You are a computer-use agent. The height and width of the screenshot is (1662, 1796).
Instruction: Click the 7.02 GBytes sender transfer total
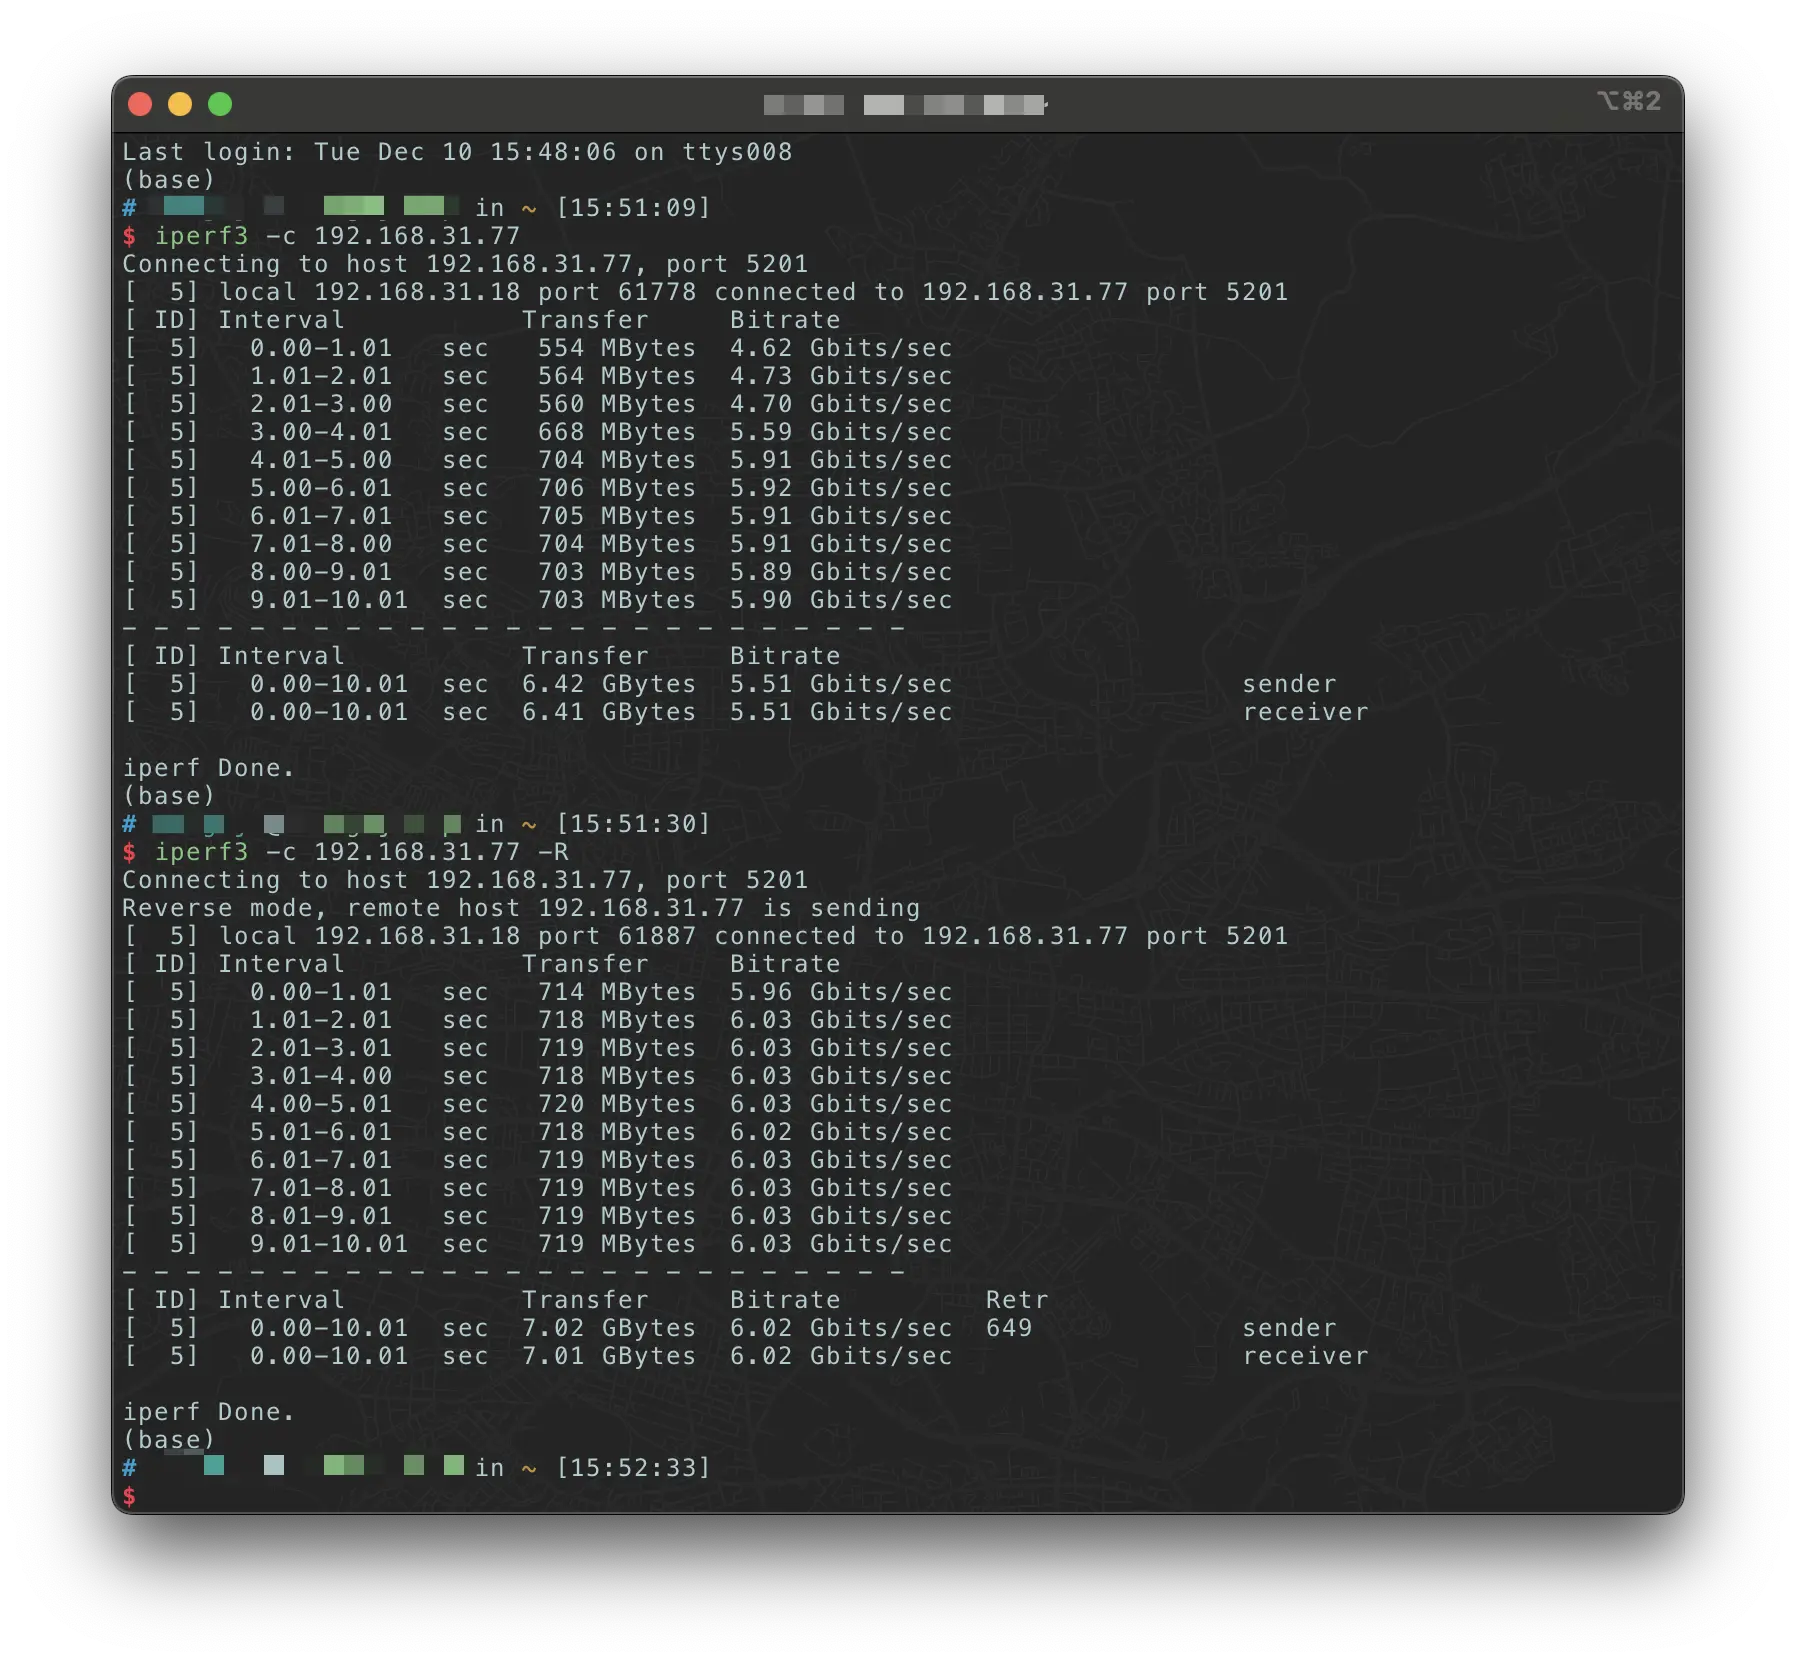(x=608, y=1328)
